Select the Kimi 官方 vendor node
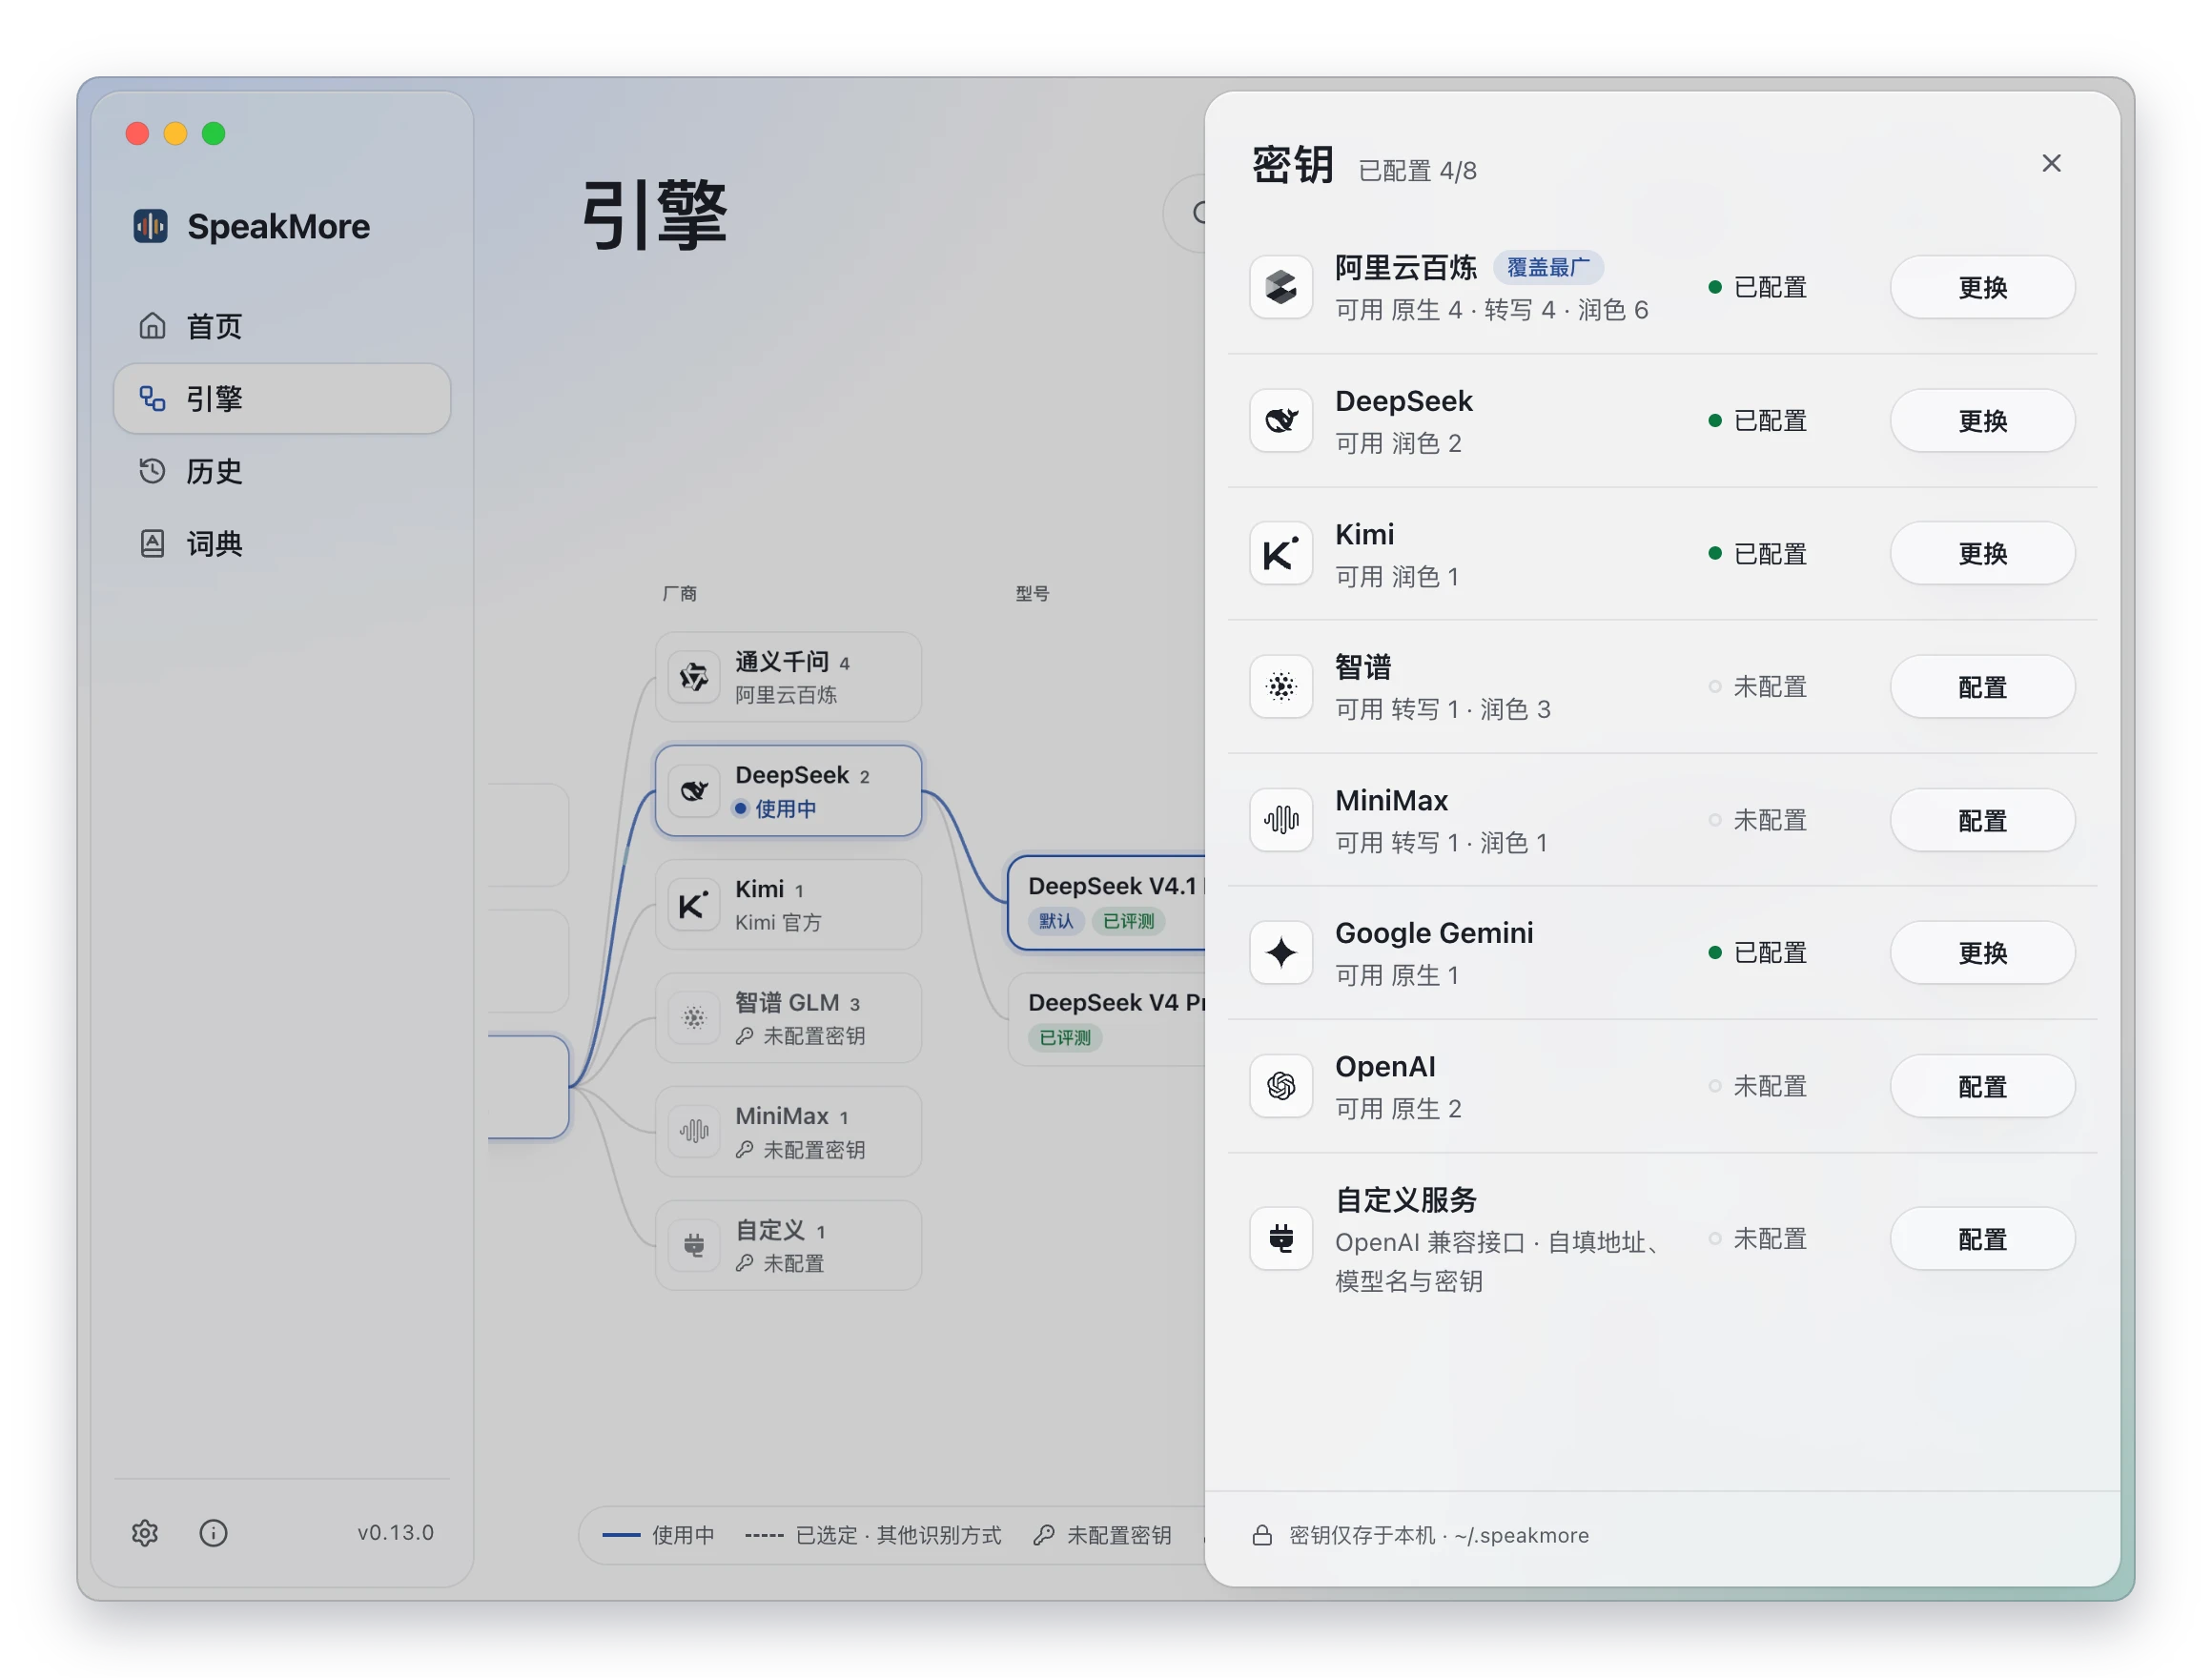 (x=788, y=904)
